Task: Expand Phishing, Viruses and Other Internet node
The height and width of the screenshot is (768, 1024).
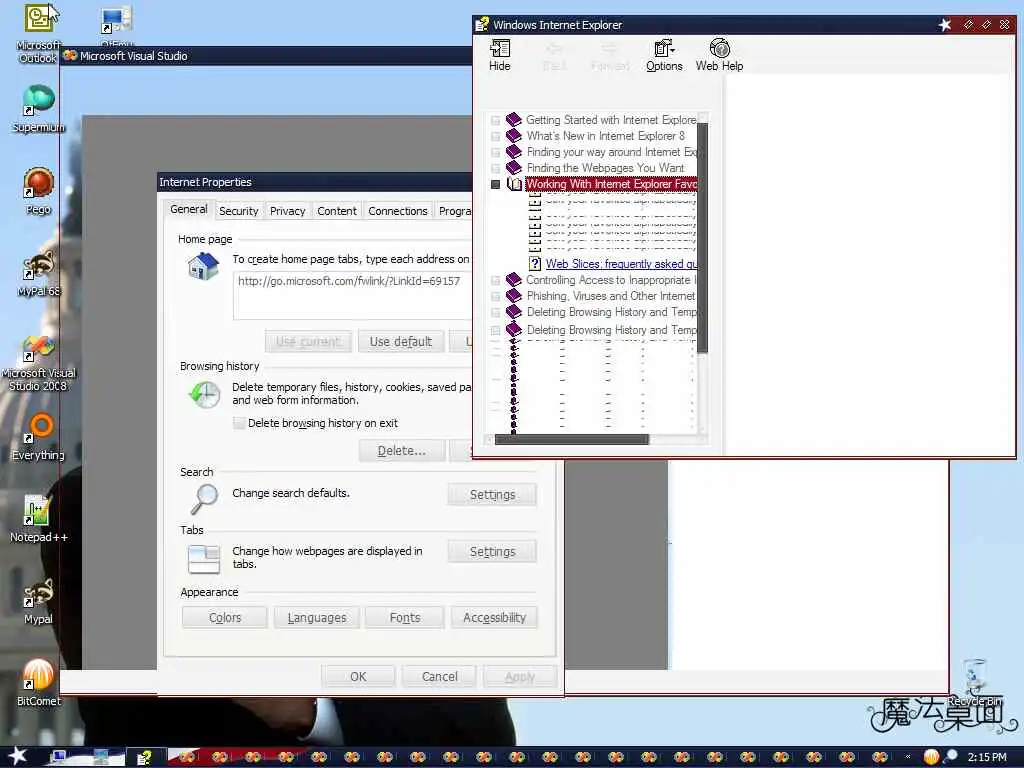Action: coord(496,296)
